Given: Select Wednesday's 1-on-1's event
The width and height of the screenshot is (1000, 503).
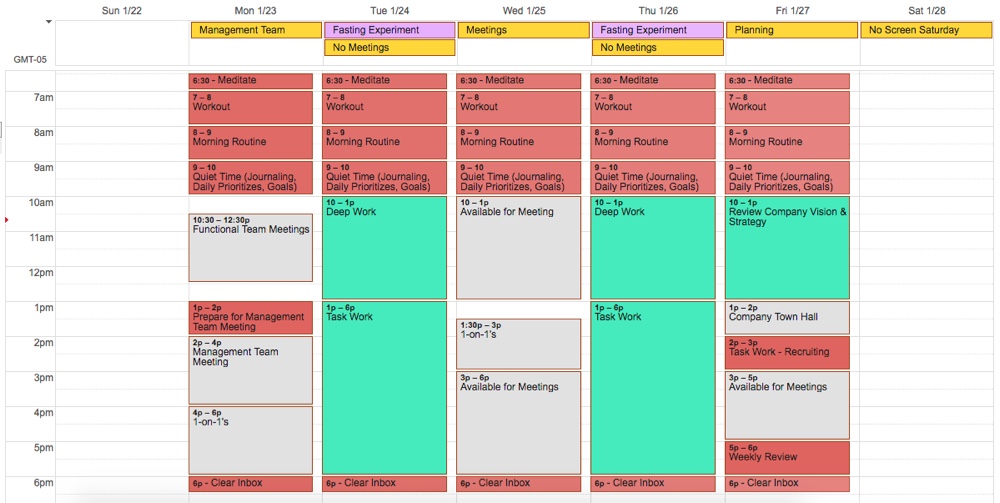Looking at the screenshot, I should (518, 343).
